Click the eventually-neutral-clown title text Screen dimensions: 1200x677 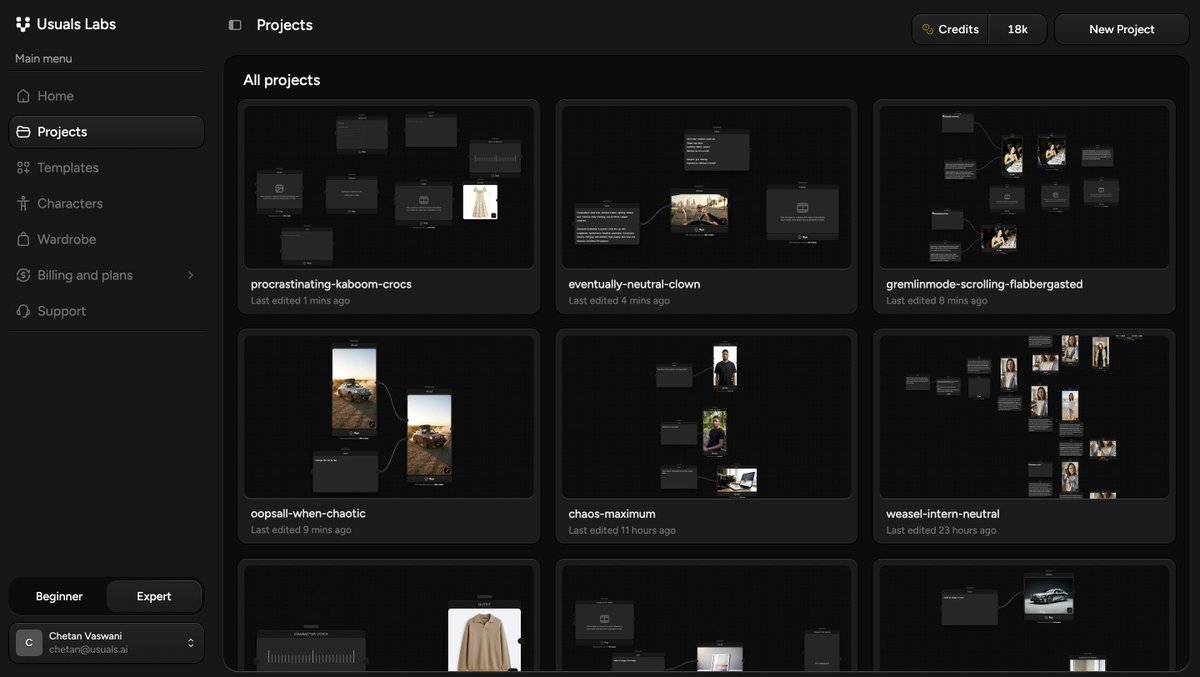pos(634,284)
